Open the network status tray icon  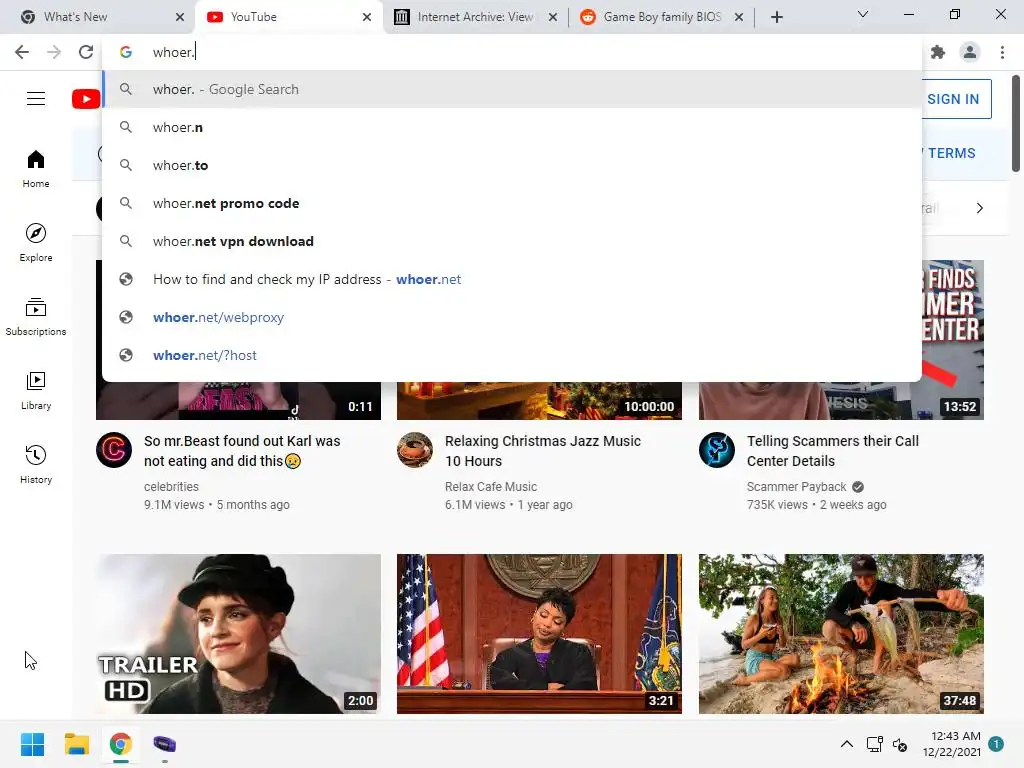point(874,744)
